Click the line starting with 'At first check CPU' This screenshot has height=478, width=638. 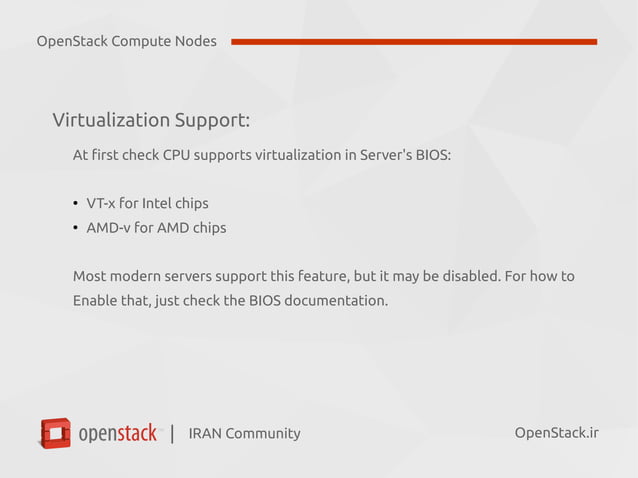pyautogui.click(x=262, y=156)
